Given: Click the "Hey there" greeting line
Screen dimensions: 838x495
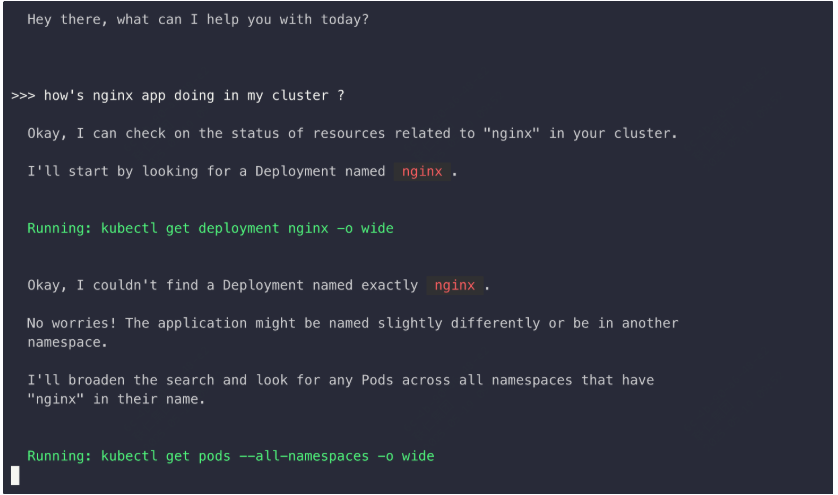Looking at the screenshot, I should click(198, 19).
